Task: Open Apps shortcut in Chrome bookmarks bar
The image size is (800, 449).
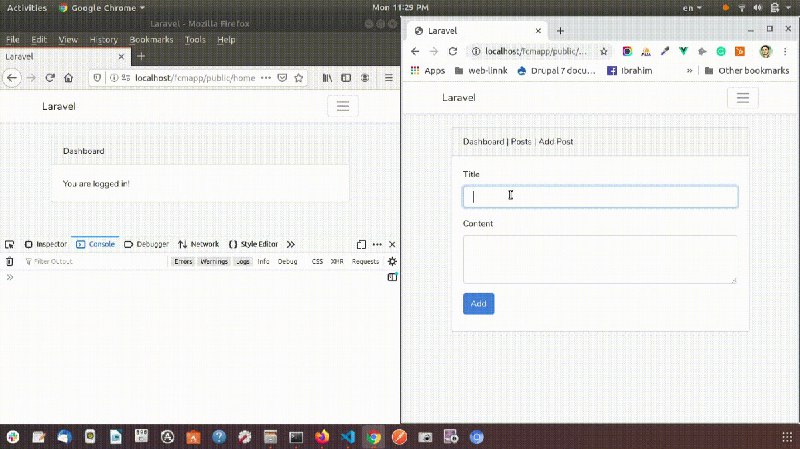Action: pyautogui.click(x=428, y=71)
